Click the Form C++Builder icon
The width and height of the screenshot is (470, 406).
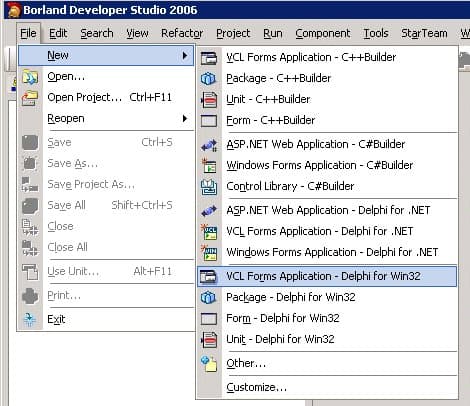209,121
